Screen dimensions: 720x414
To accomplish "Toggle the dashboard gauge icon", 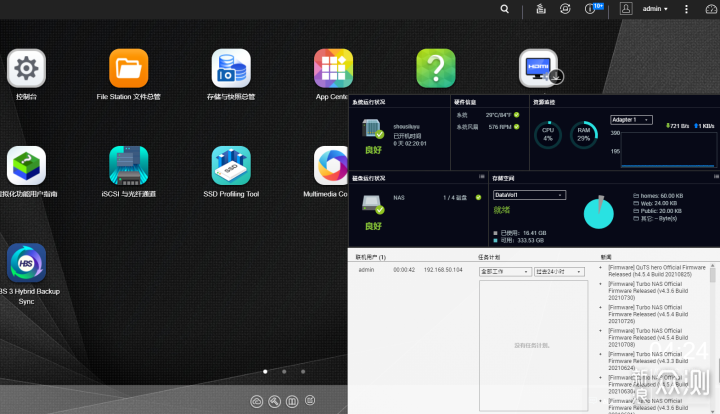I will (711, 9).
